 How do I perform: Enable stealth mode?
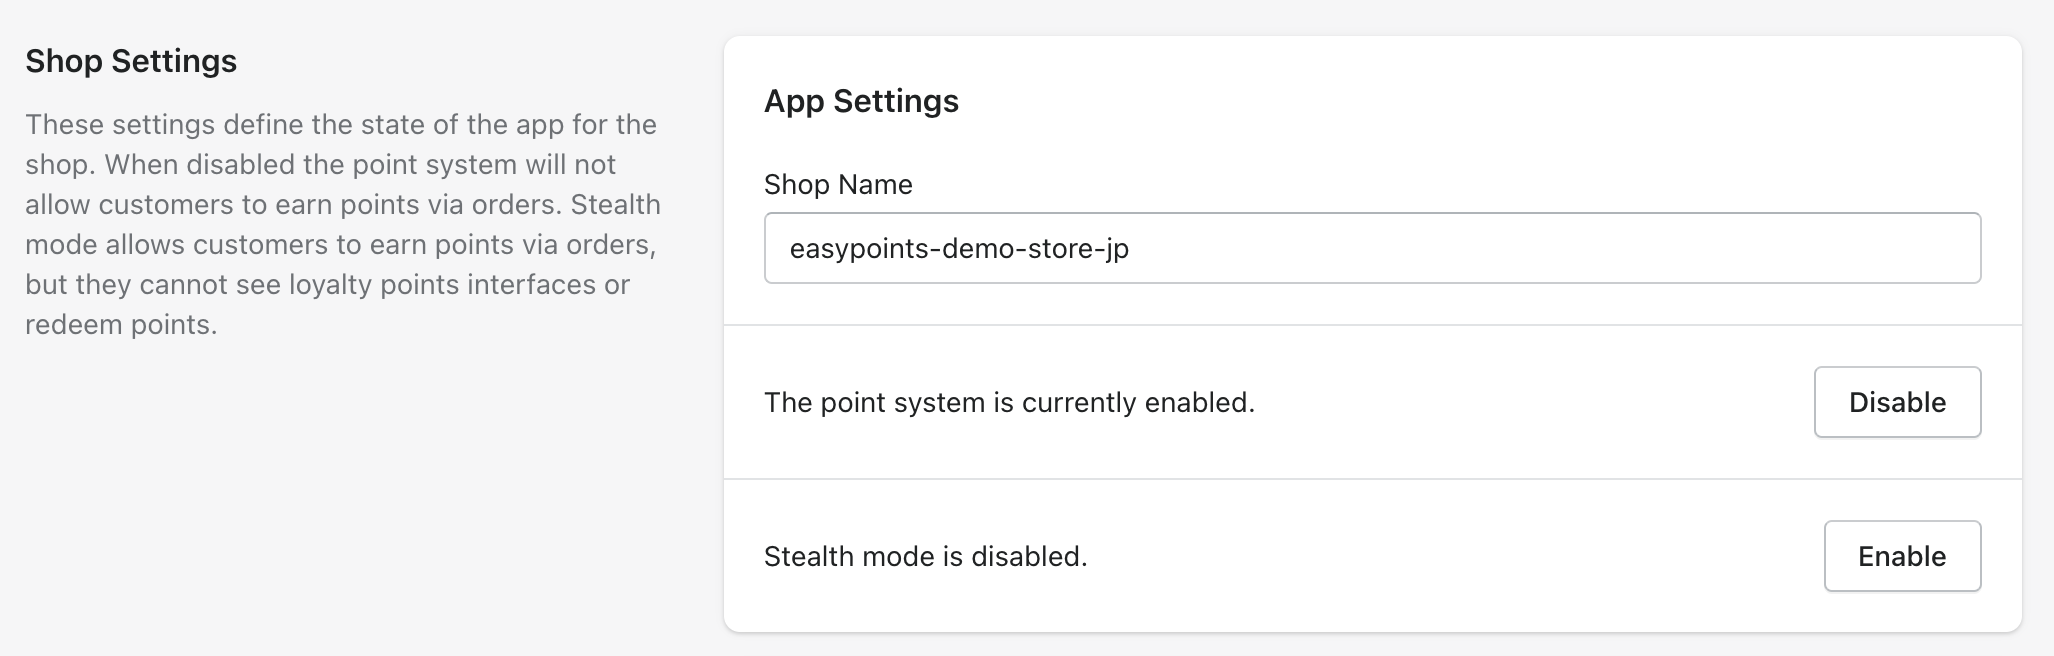click(1901, 556)
